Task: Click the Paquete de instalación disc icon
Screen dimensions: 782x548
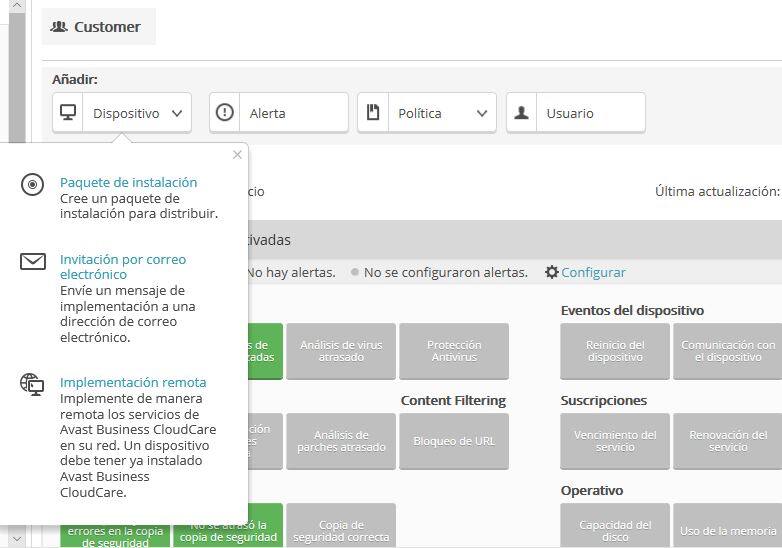Action: pos(33,184)
